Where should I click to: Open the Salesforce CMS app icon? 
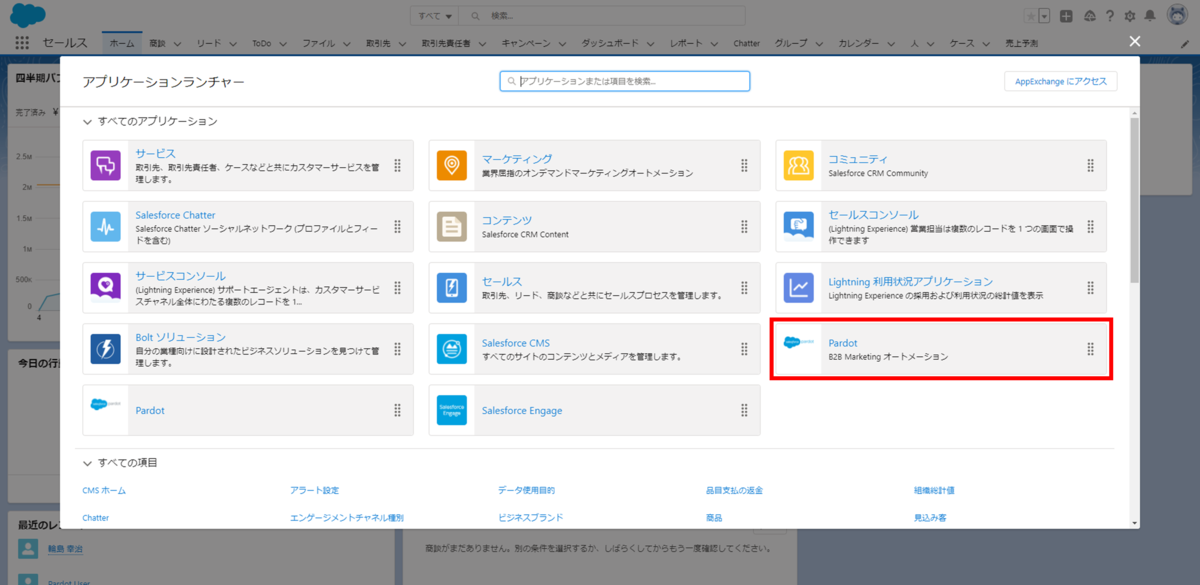[452, 349]
